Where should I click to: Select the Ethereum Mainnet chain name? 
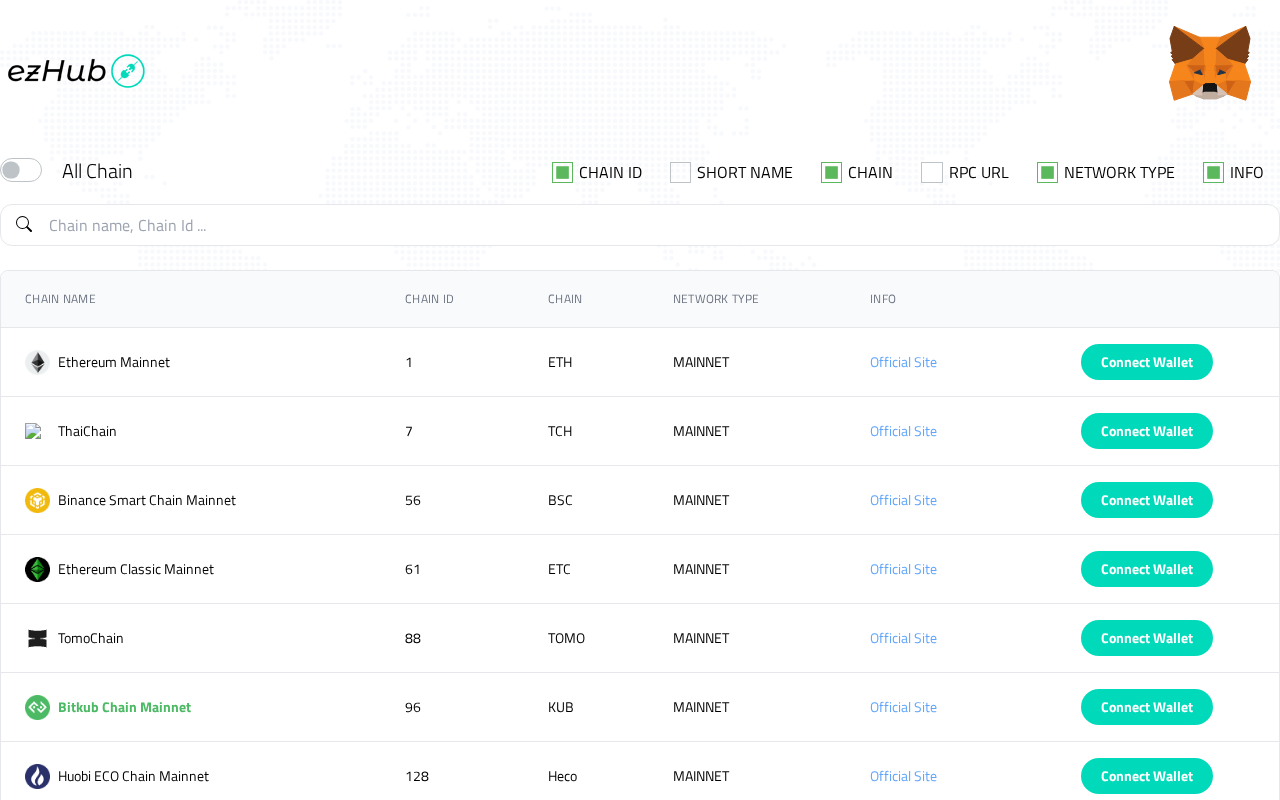[114, 362]
